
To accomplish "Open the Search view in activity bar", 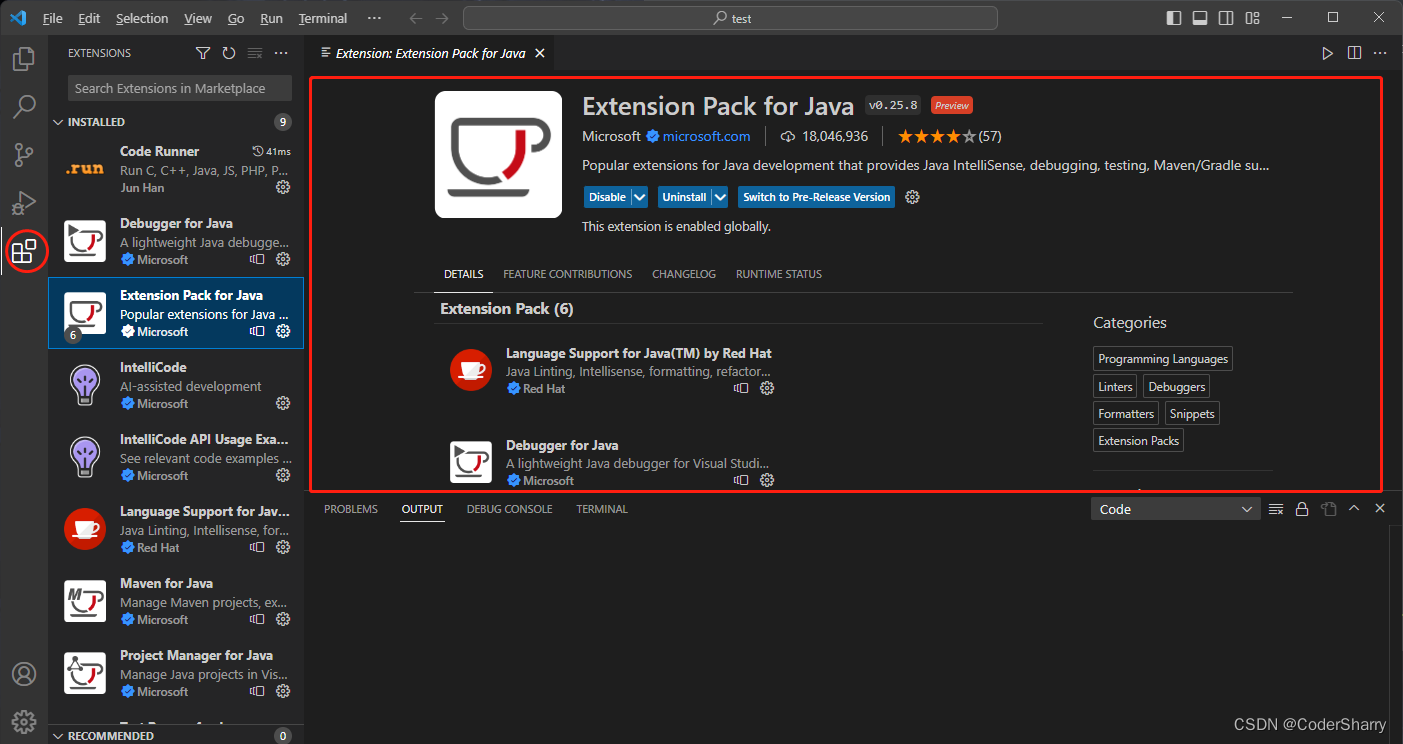I will point(24,106).
